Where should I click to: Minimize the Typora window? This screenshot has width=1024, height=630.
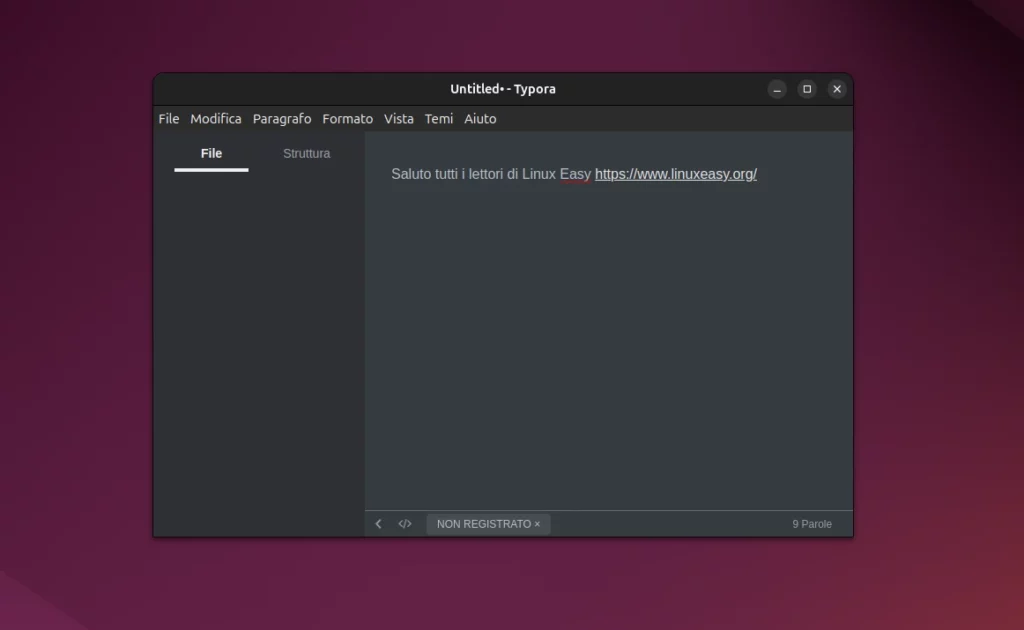777,89
